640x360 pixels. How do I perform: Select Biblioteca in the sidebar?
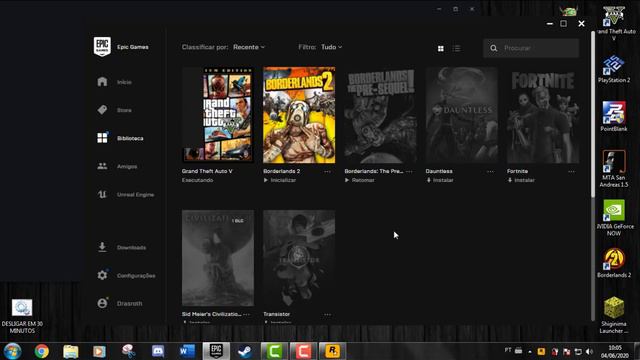(x=130, y=138)
